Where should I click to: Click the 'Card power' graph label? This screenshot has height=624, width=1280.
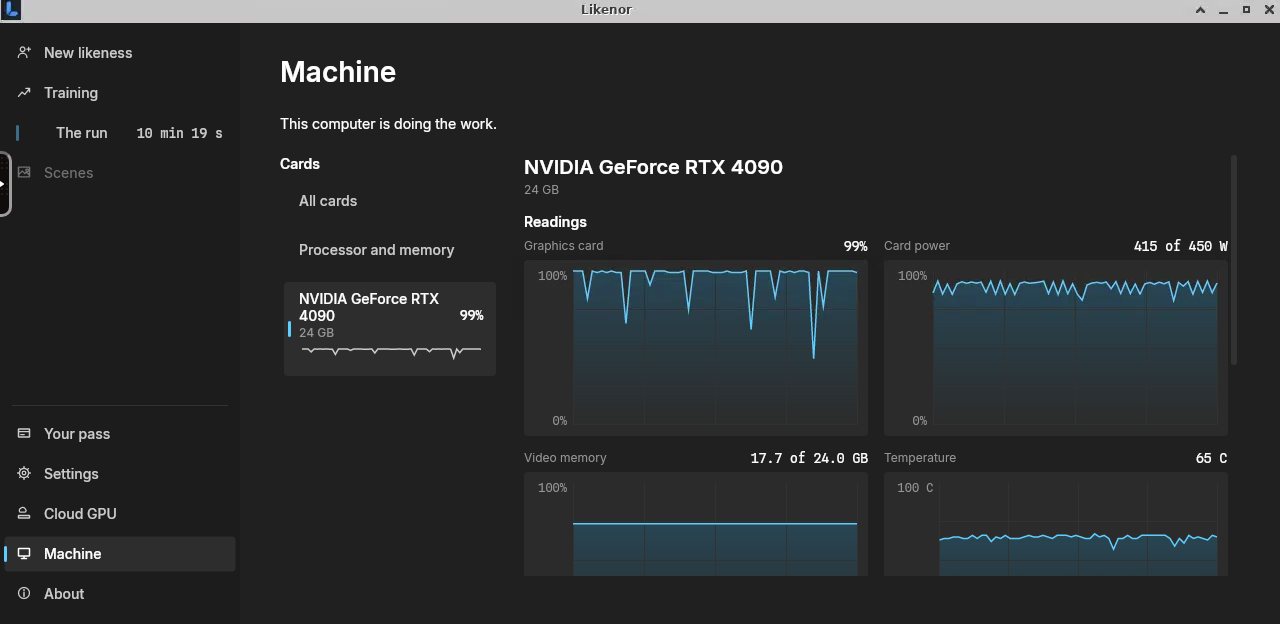[x=917, y=246]
